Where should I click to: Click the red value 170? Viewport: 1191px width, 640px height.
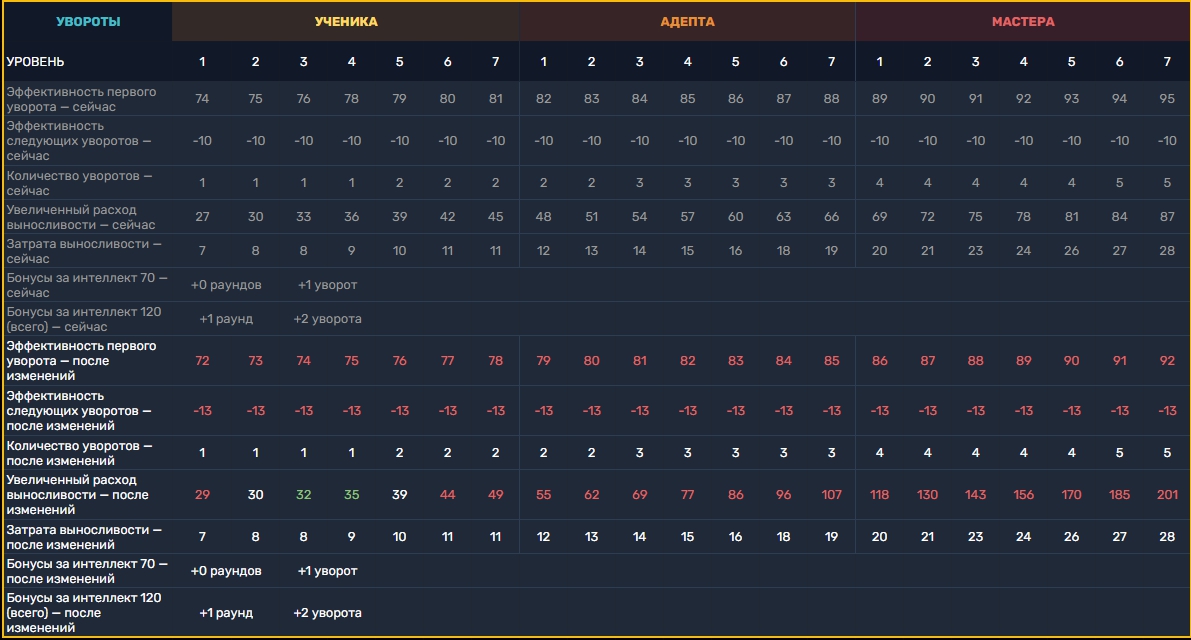tap(1071, 495)
